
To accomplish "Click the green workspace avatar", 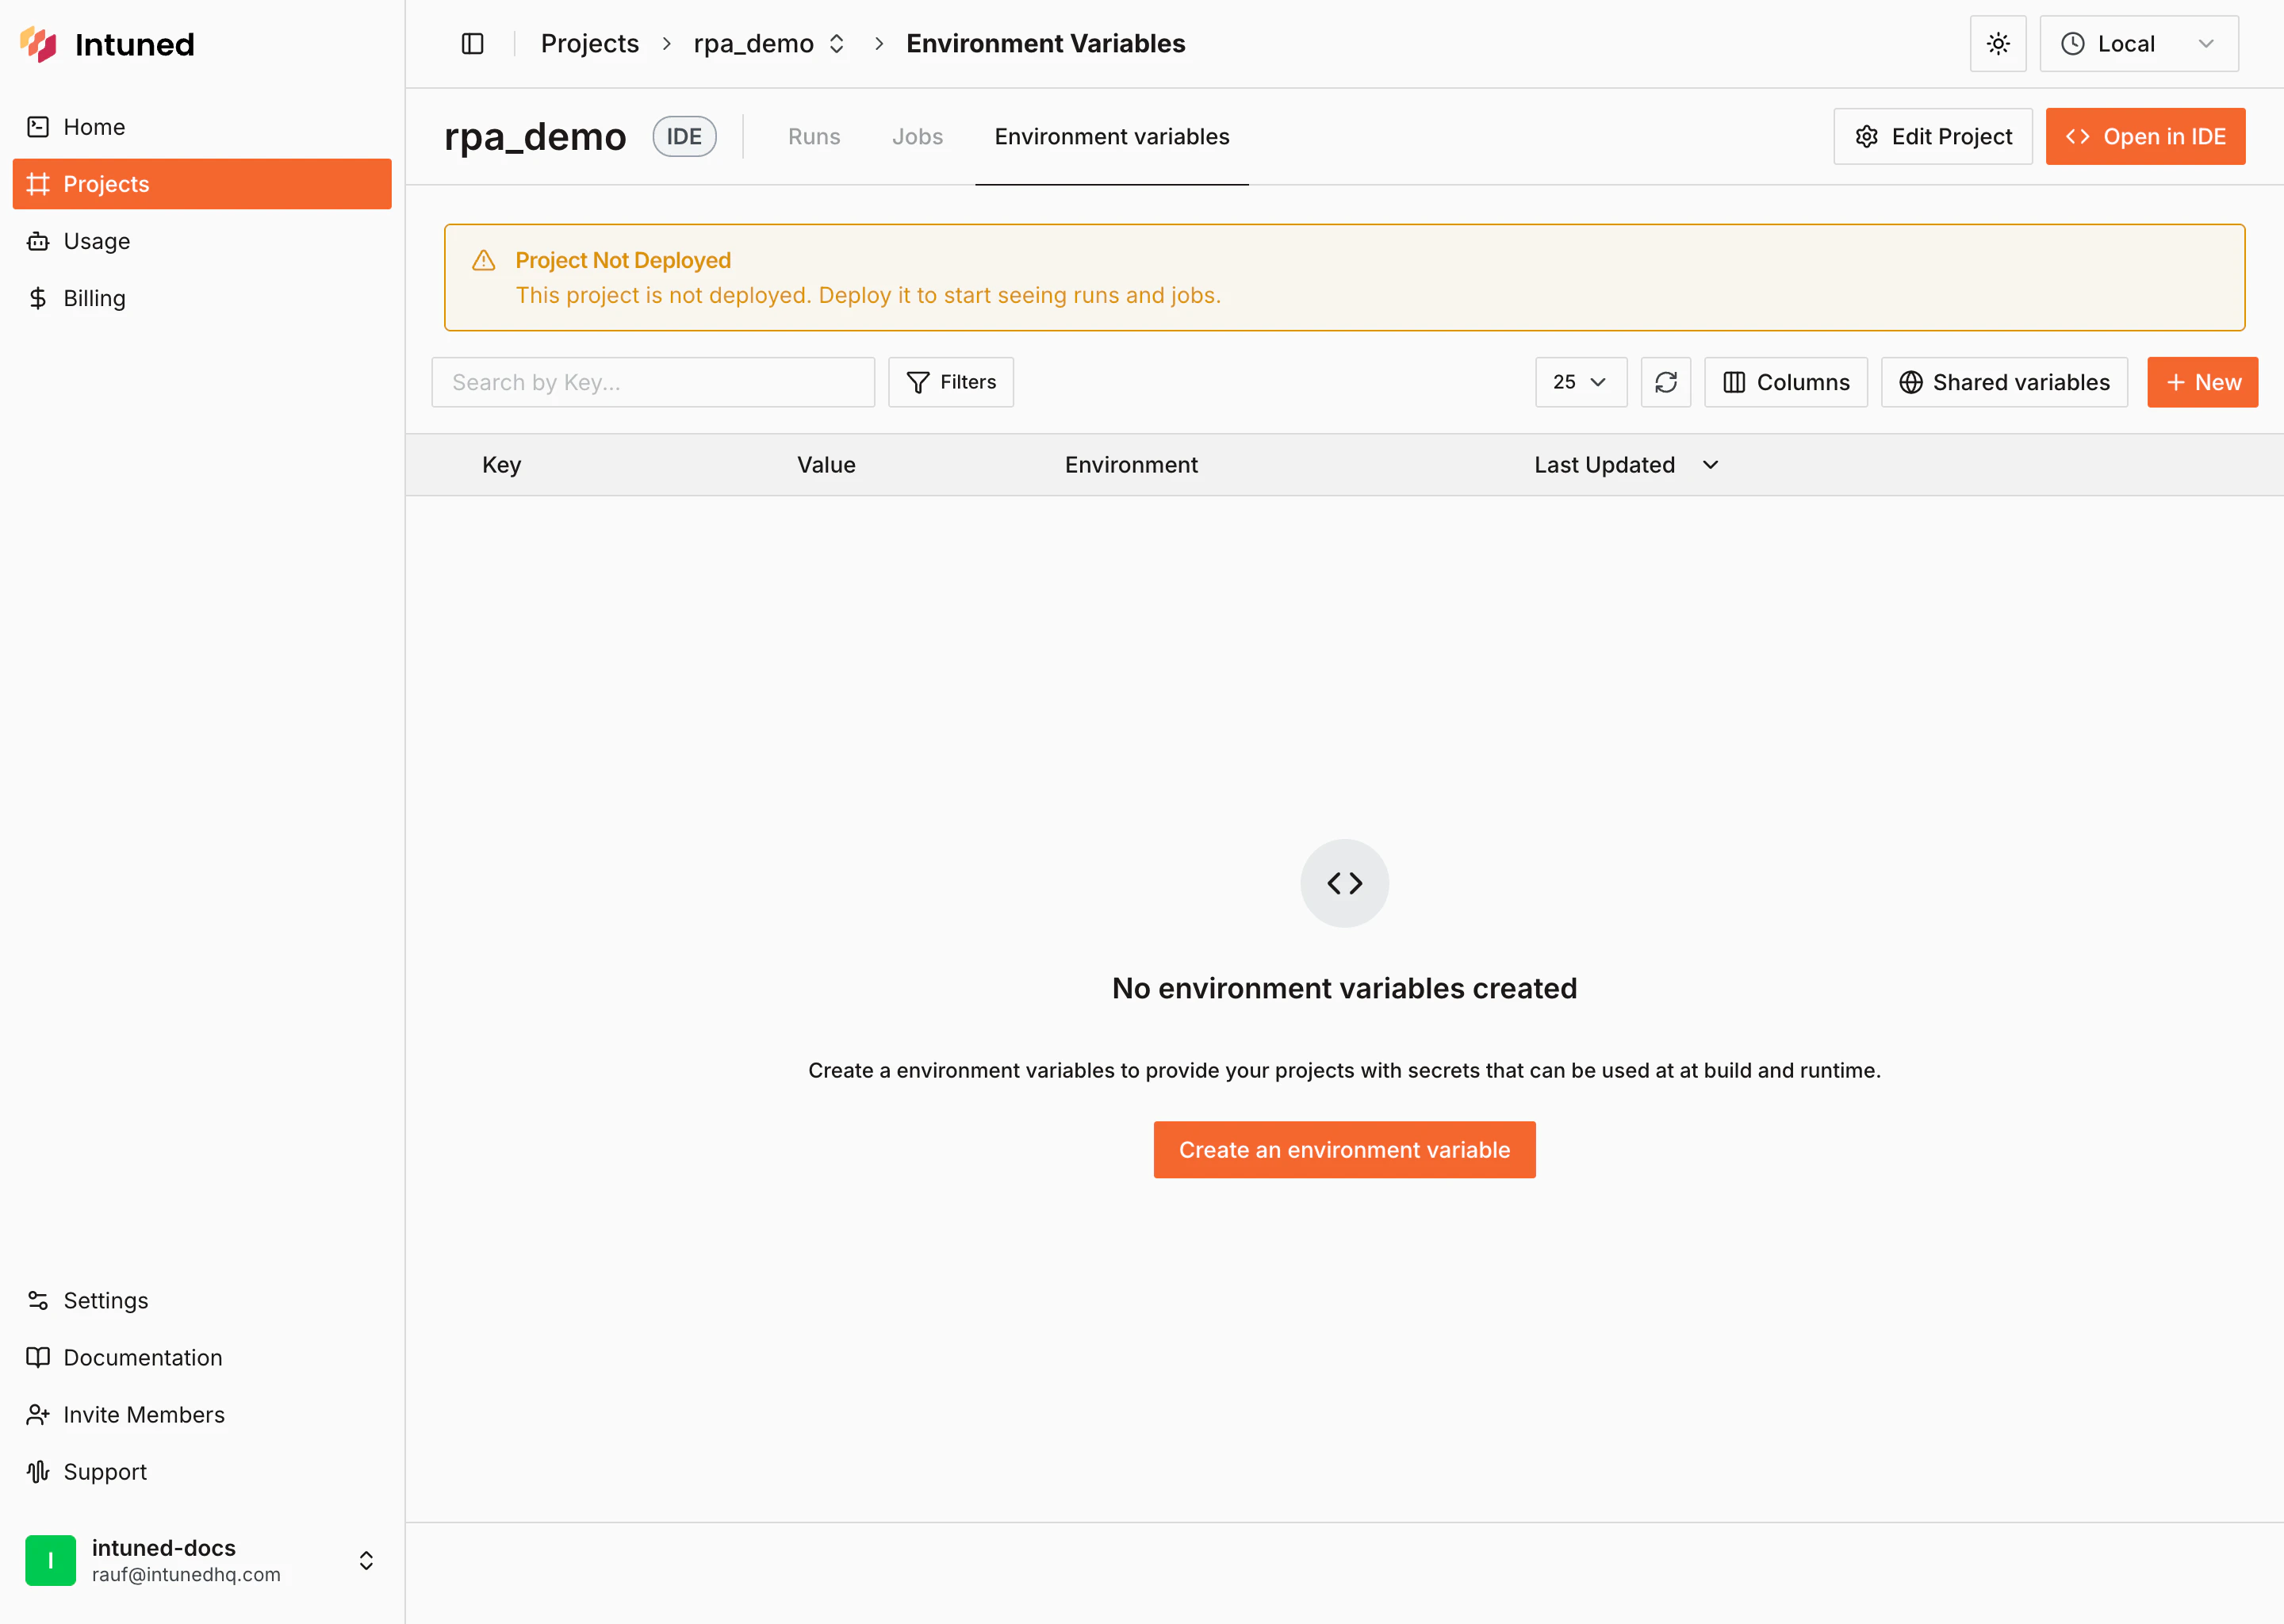I will coord(50,1560).
